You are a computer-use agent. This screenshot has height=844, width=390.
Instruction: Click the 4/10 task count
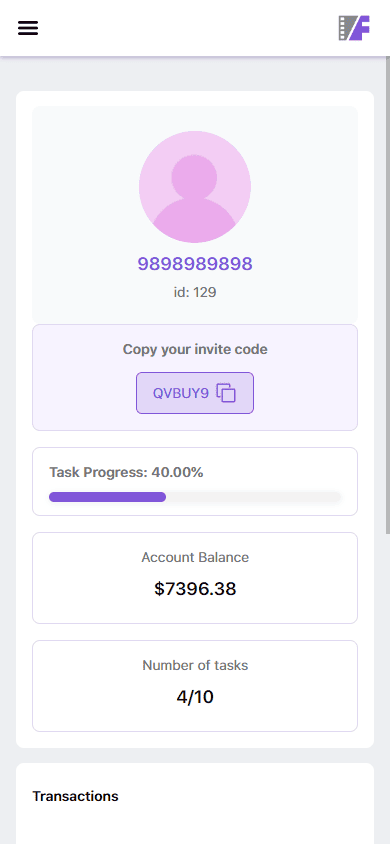click(195, 697)
